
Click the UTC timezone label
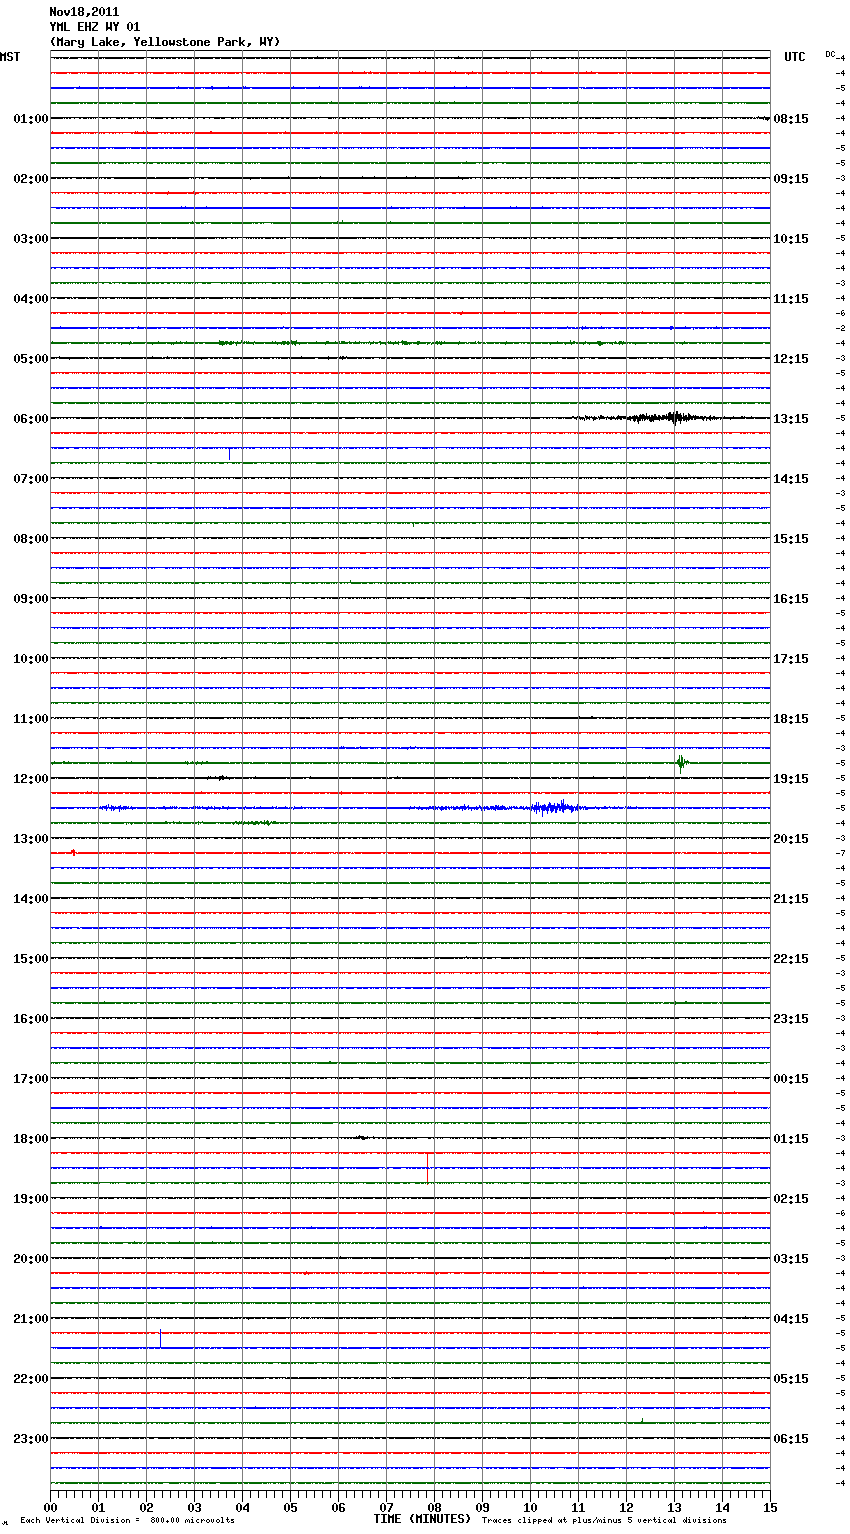[795, 57]
